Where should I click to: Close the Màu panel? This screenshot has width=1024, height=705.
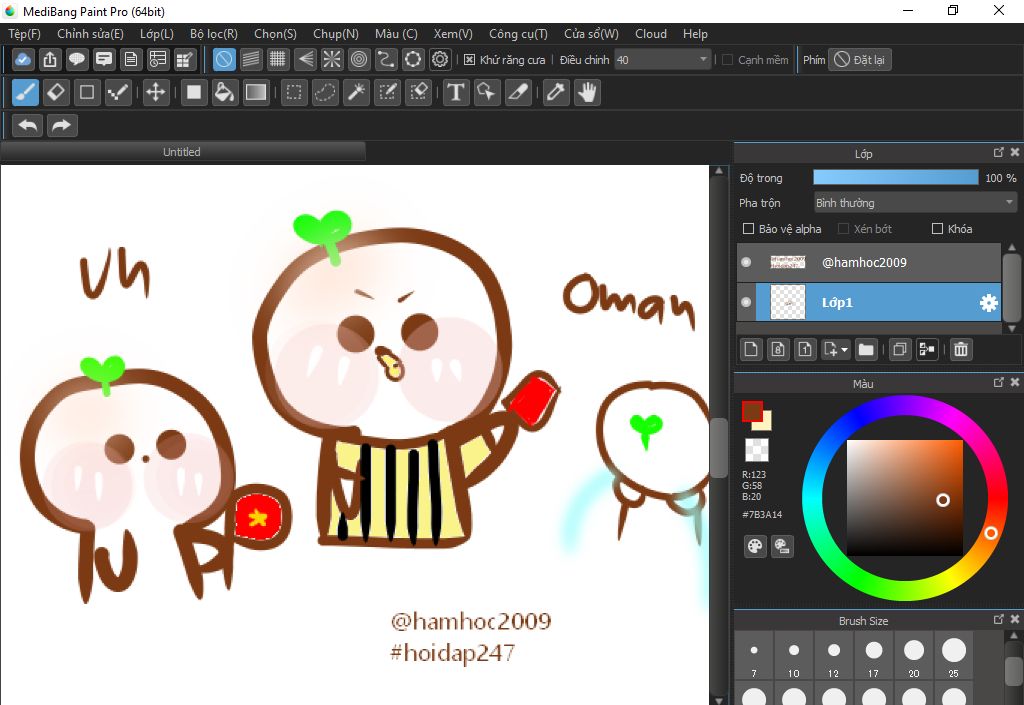[1015, 382]
